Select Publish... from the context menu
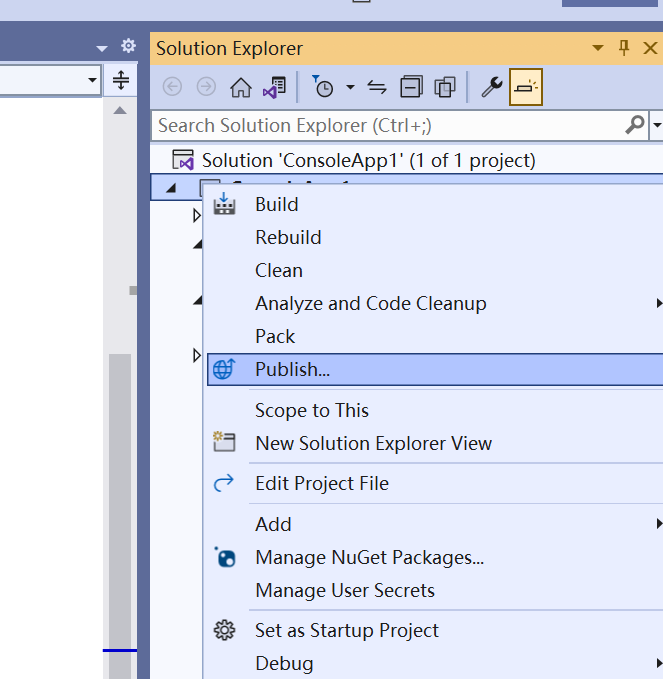Viewport: 663px width, 679px height. [x=292, y=369]
